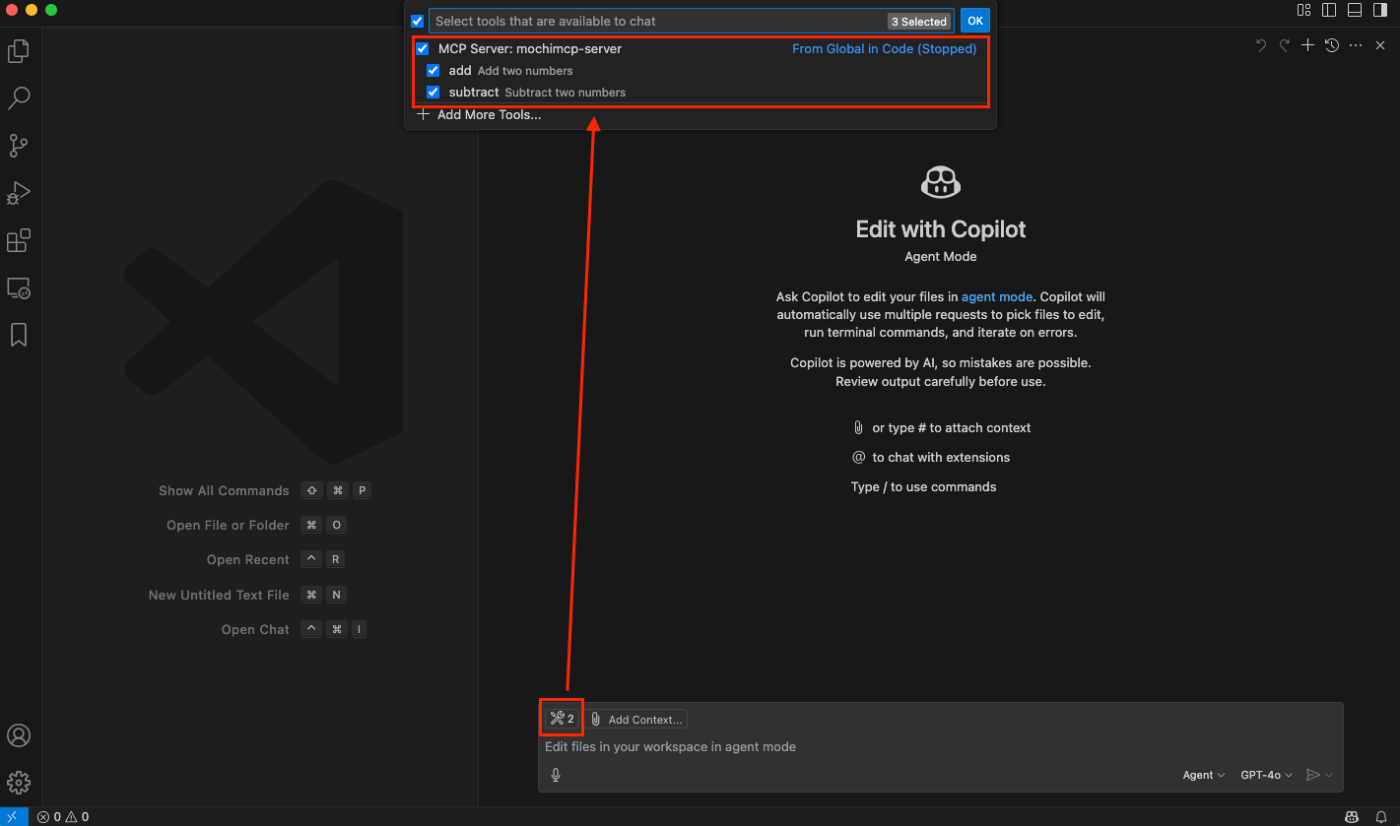Toggle the select-all tools checkbox
1400x826 pixels.
coord(417,21)
